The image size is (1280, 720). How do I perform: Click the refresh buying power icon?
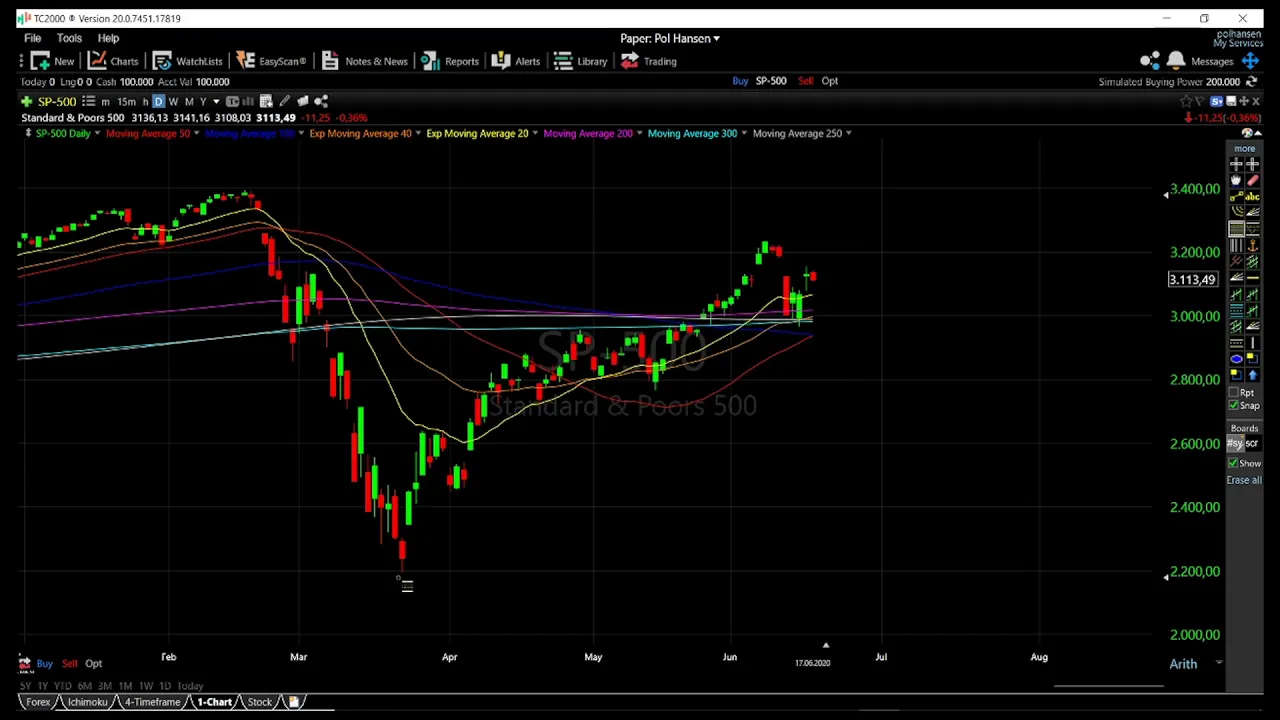point(1251,81)
